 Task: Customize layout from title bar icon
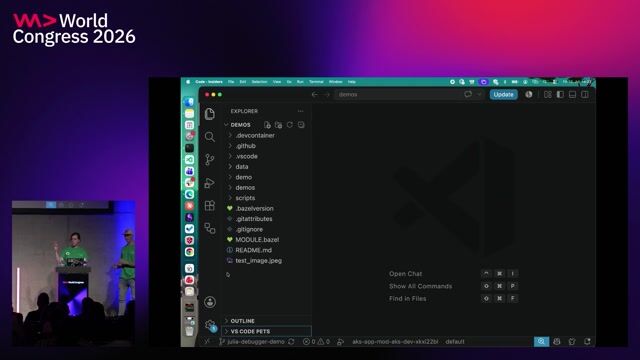[x=548, y=94]
